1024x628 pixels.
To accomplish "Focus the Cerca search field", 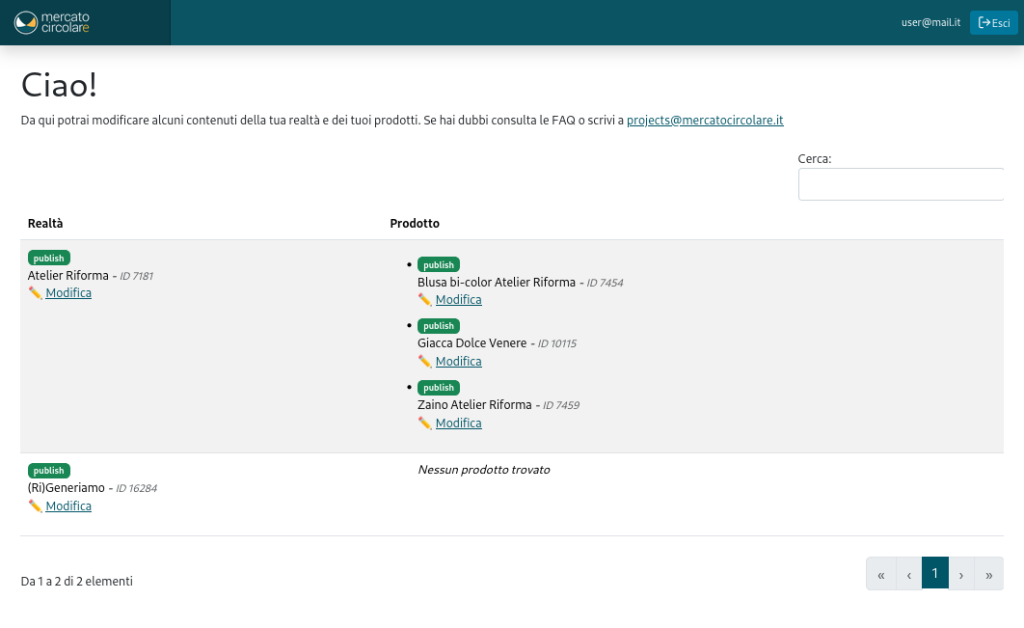I will click(901, 184).
